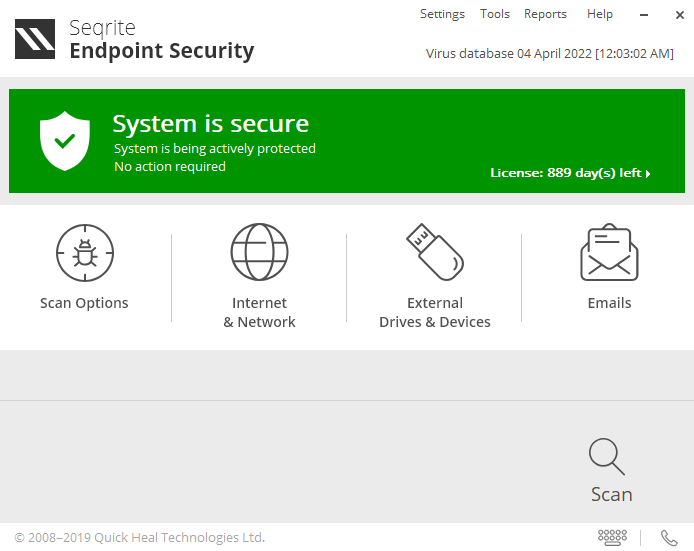The height and width of the screenshot is (551, 694).
Task: Close the Seqrite Endpoint Security window
Action: (x=677, y=15)
